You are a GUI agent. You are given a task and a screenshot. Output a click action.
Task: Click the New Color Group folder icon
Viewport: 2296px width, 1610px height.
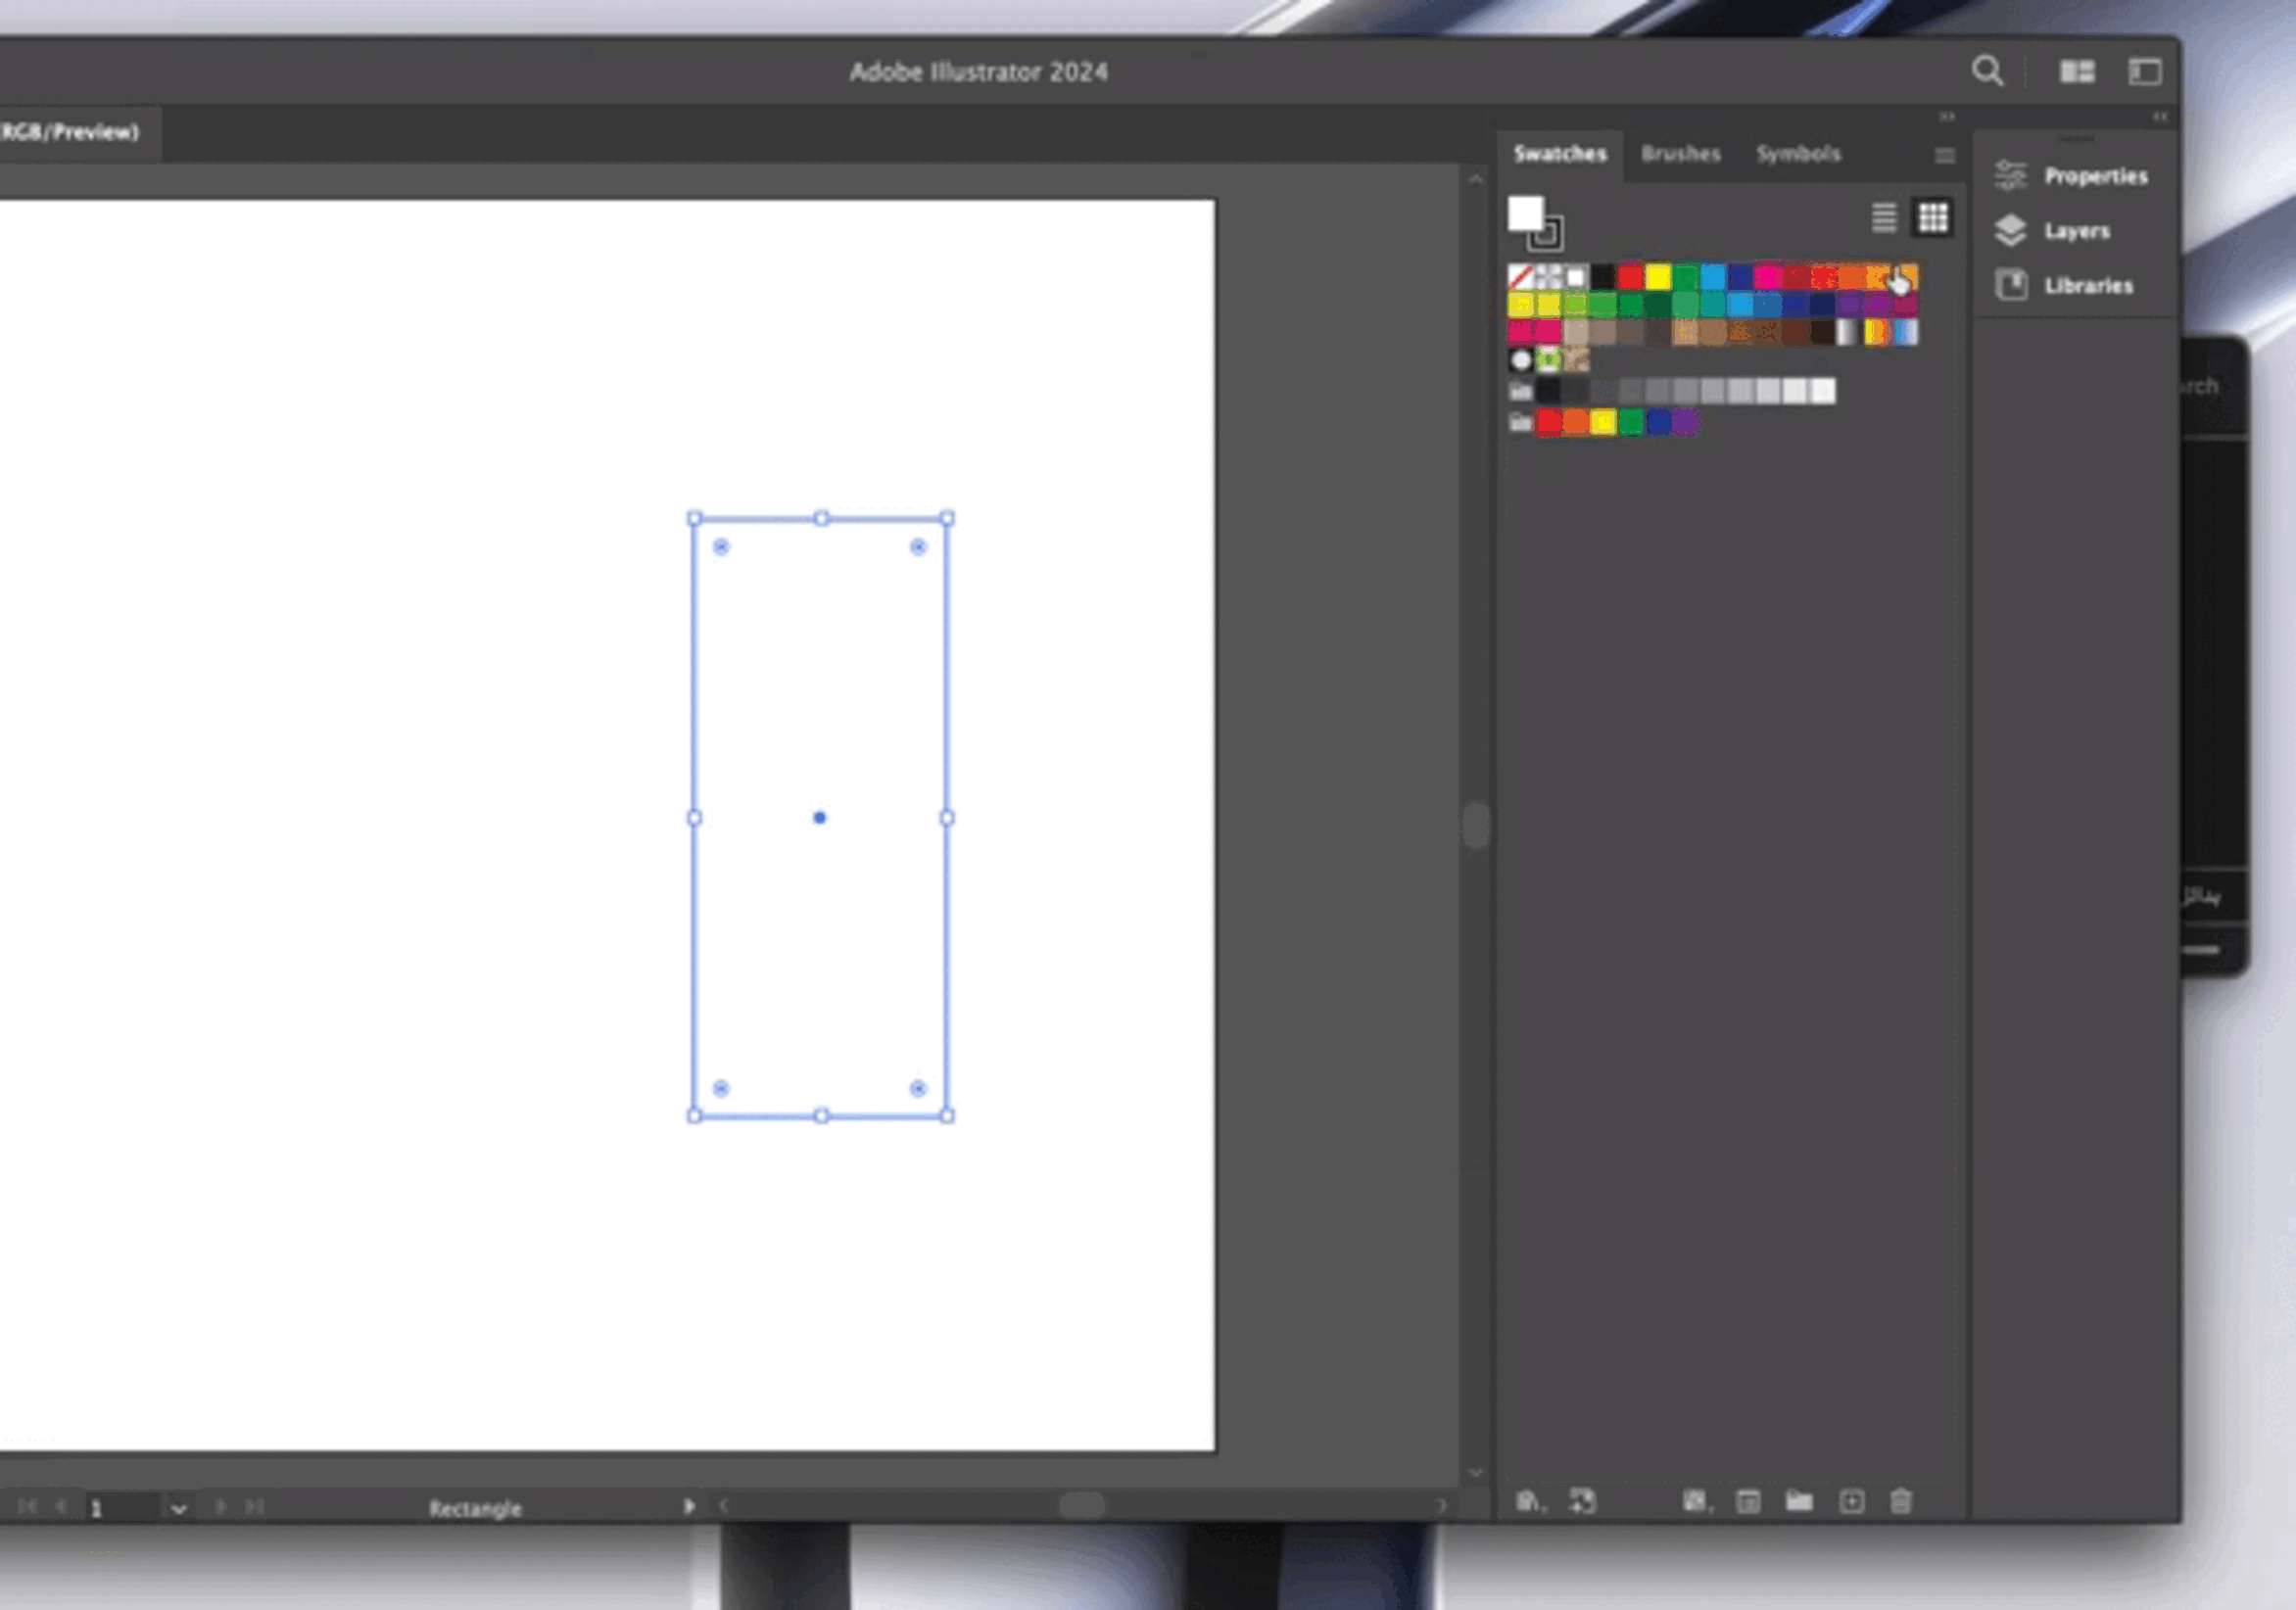click(x=1799, y=1501)
